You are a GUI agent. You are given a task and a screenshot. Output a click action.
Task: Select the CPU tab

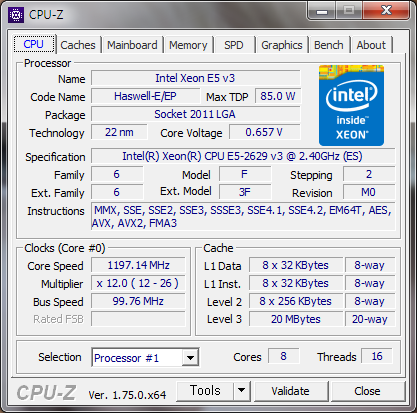pos(34,44)
